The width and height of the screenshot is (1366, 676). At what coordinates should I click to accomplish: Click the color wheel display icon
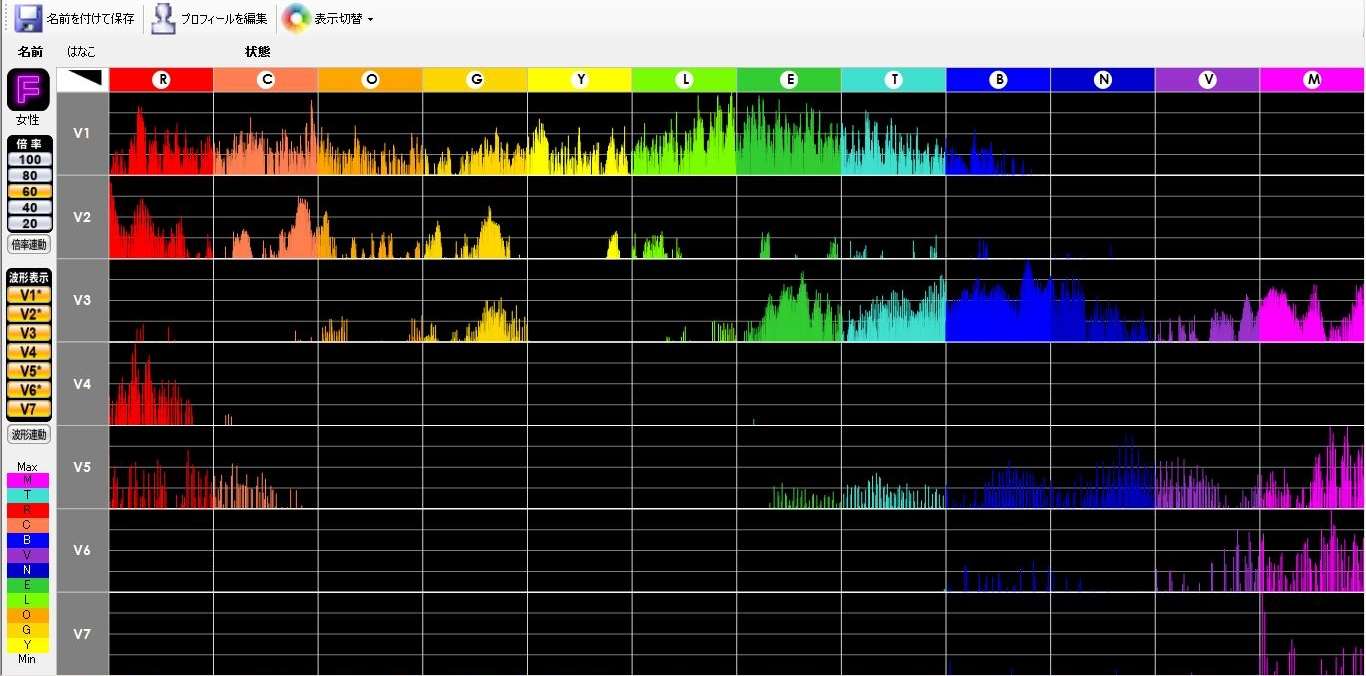[x=296, y=18]
